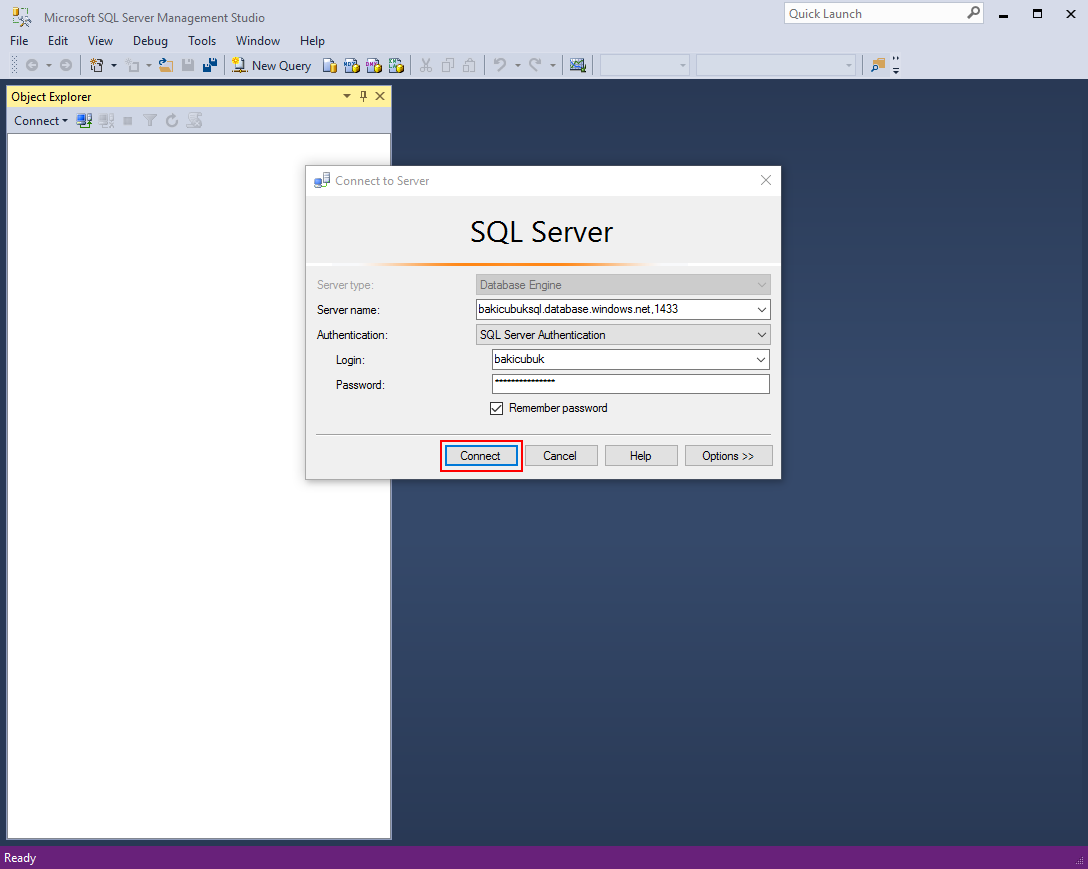Click the Analysis Services MDX Query icon
1088x869 pixels.
point(352,65)
